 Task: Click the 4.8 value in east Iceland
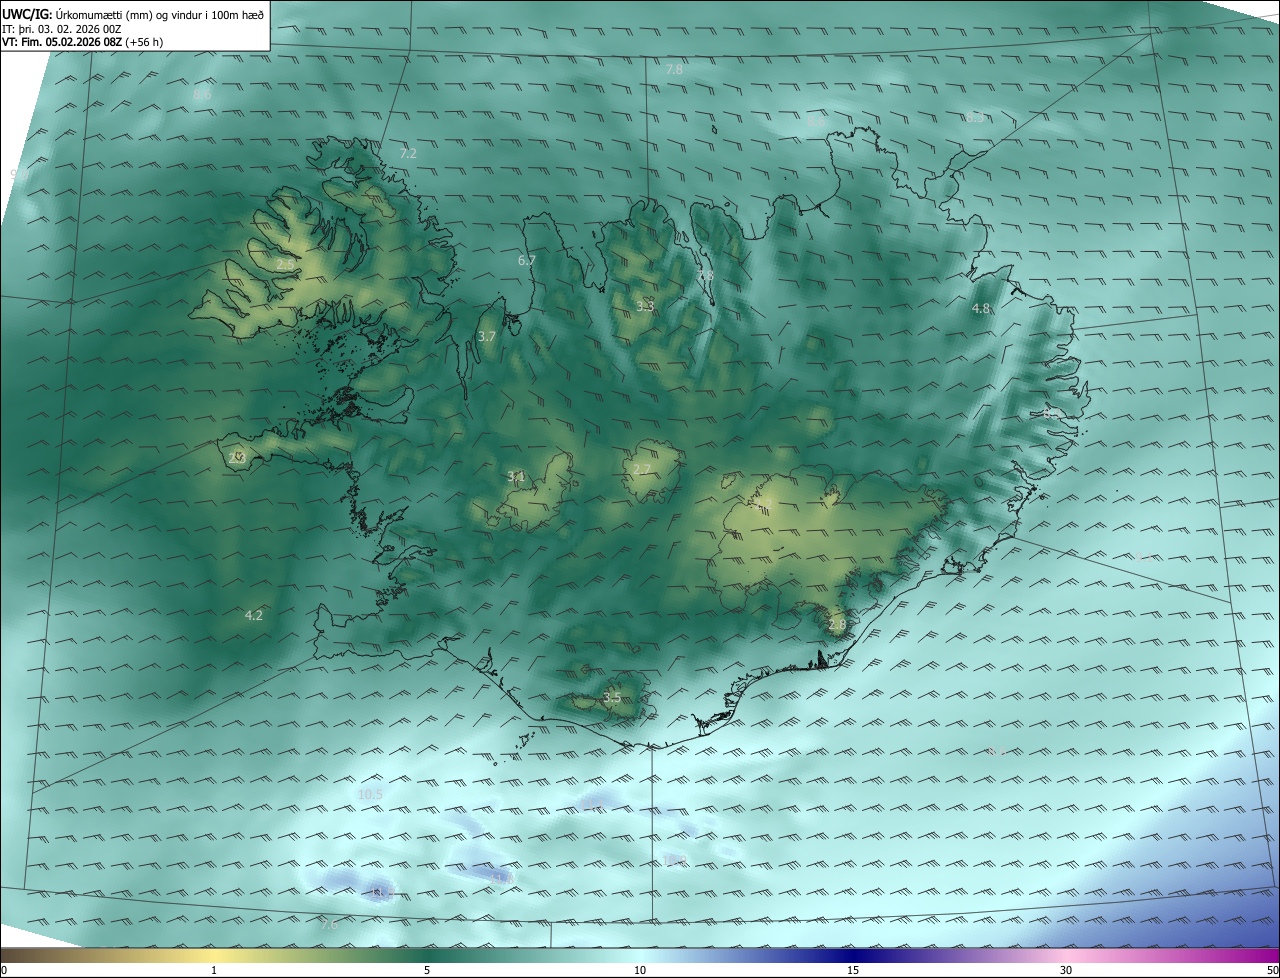[x=981, y=309]
